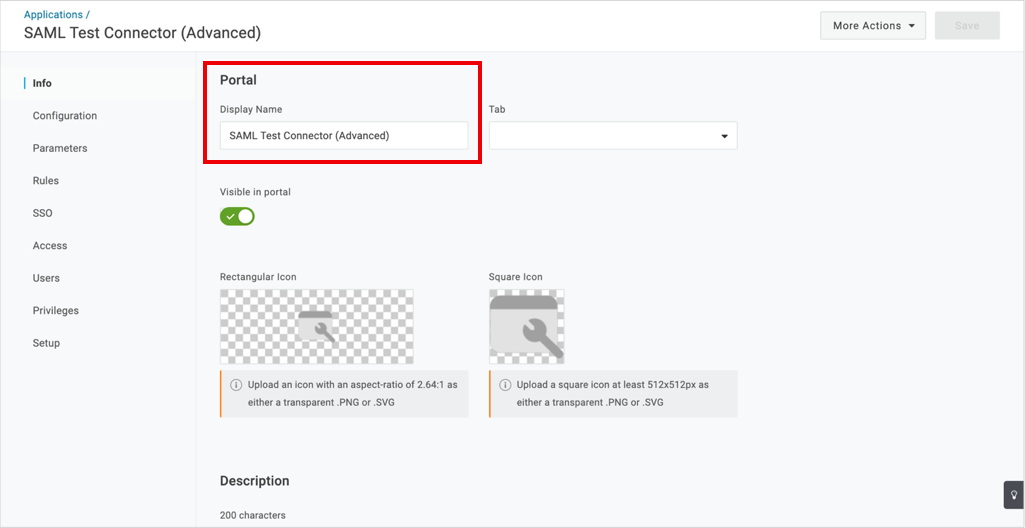
Task: Click the Rectangular Icon upload placeholder
Action: point(316,327)
